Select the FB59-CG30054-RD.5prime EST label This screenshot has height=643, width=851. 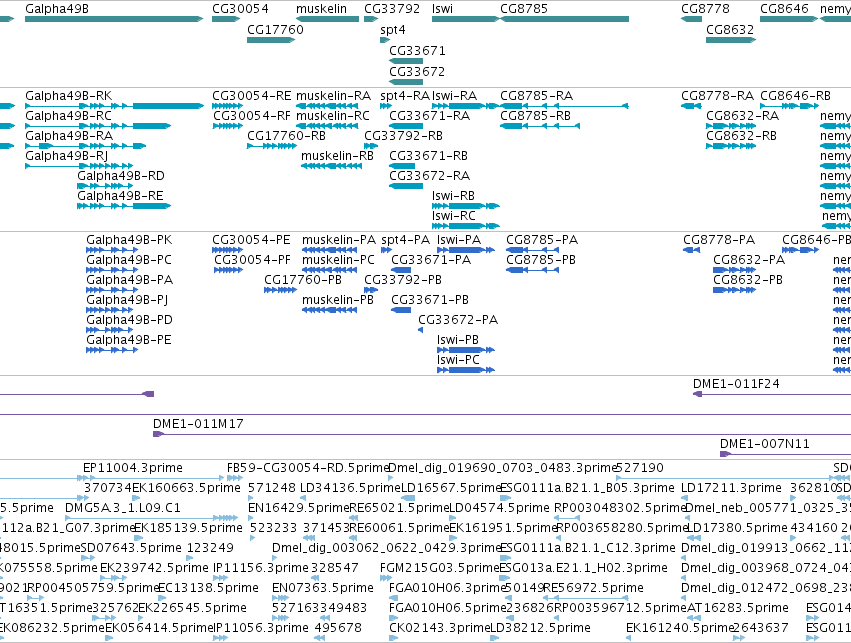click(x=308, y=468)
